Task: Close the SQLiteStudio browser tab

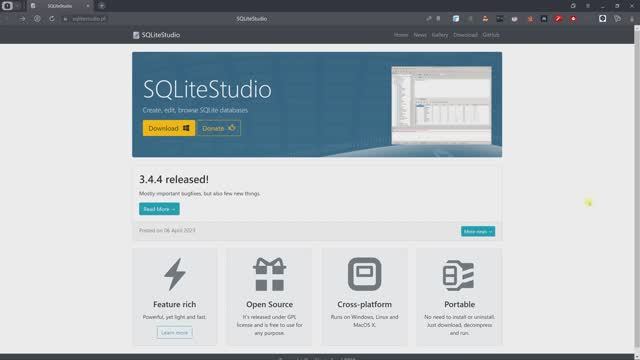Action: [88, 6]
